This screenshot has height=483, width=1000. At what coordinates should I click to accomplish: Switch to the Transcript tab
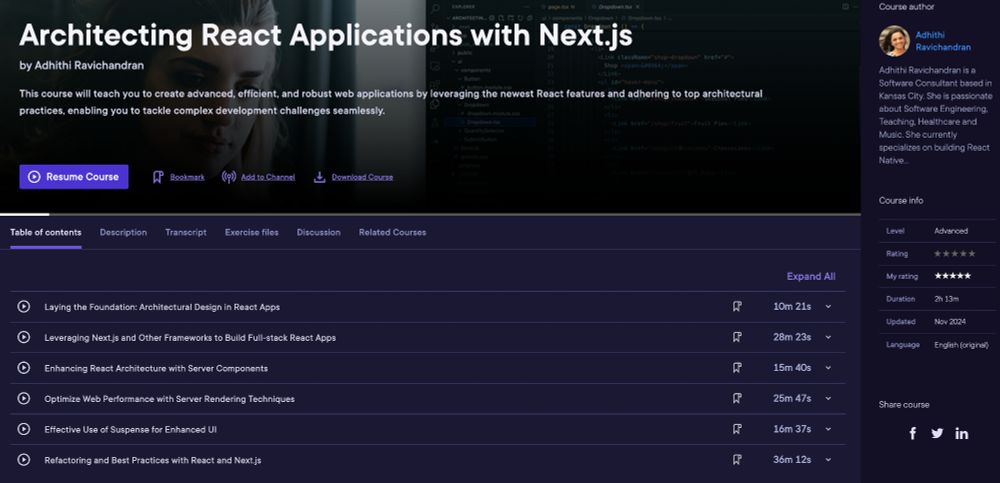pos(186,232)
